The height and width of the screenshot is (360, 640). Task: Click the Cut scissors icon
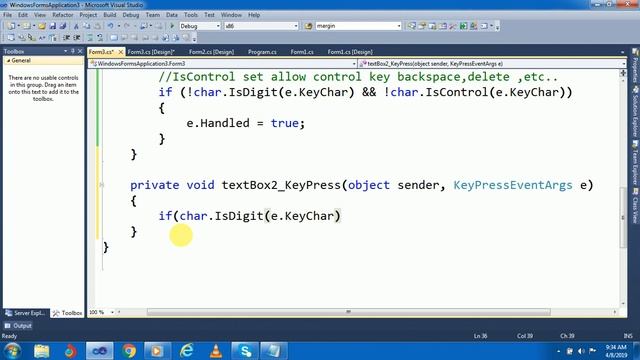click(76, 26)
